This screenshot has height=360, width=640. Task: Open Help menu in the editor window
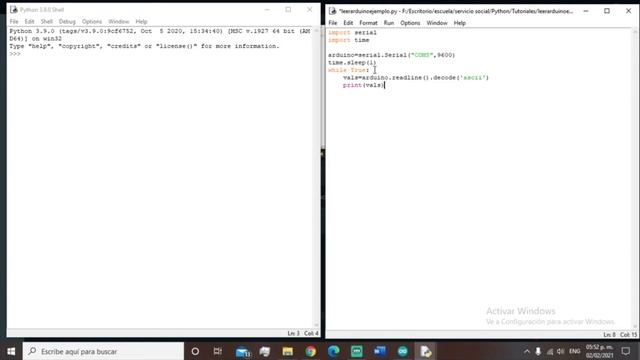tap(460, 23)
